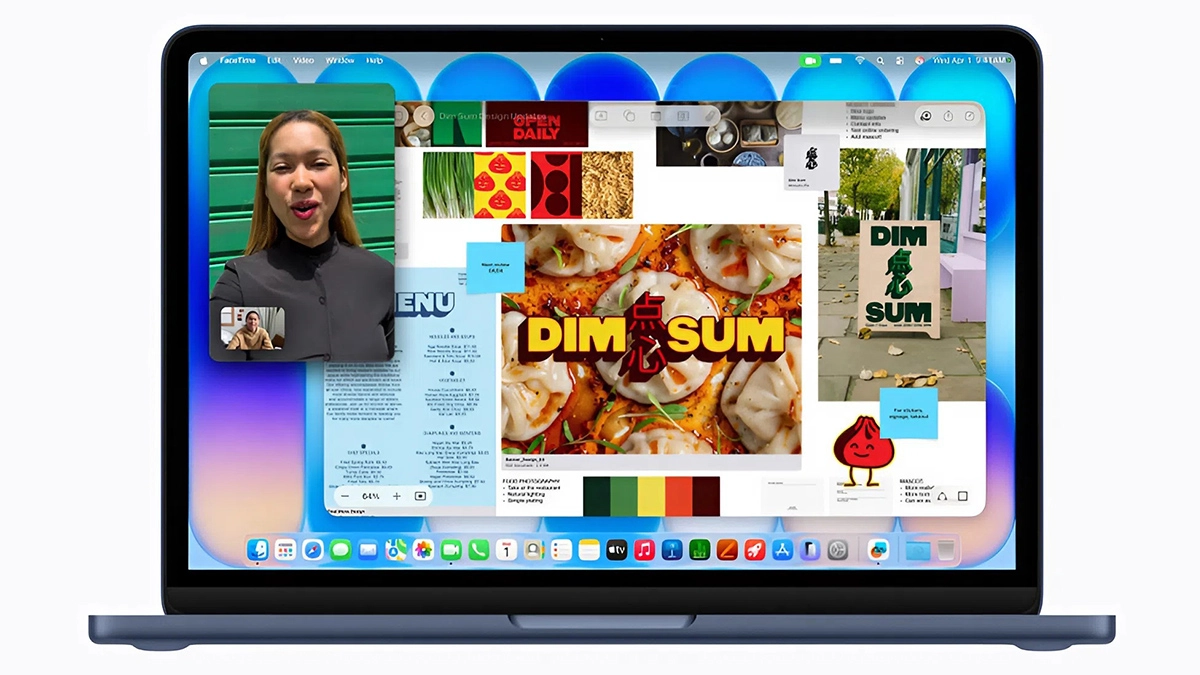The image size is (1200, 675).
Task: Open the Trash in the Dock
Action: tap(946, 549)
